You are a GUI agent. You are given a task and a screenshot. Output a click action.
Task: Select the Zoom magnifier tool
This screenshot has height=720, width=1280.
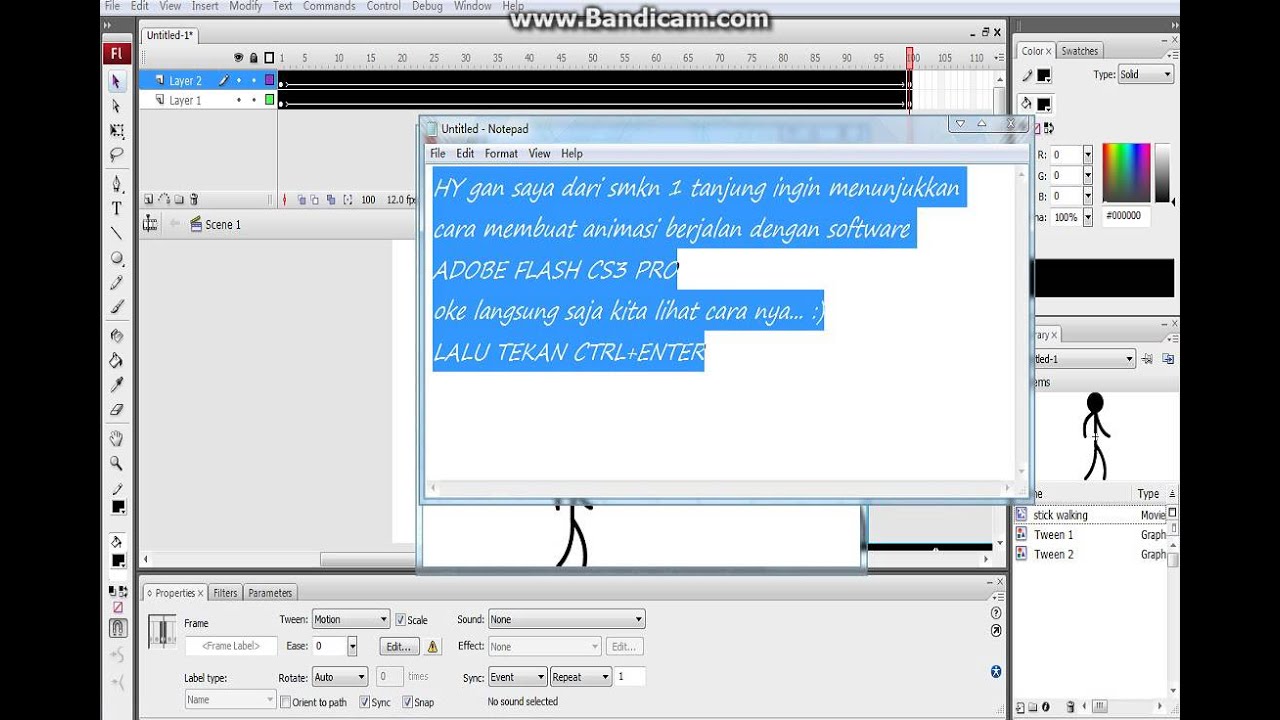116,463
